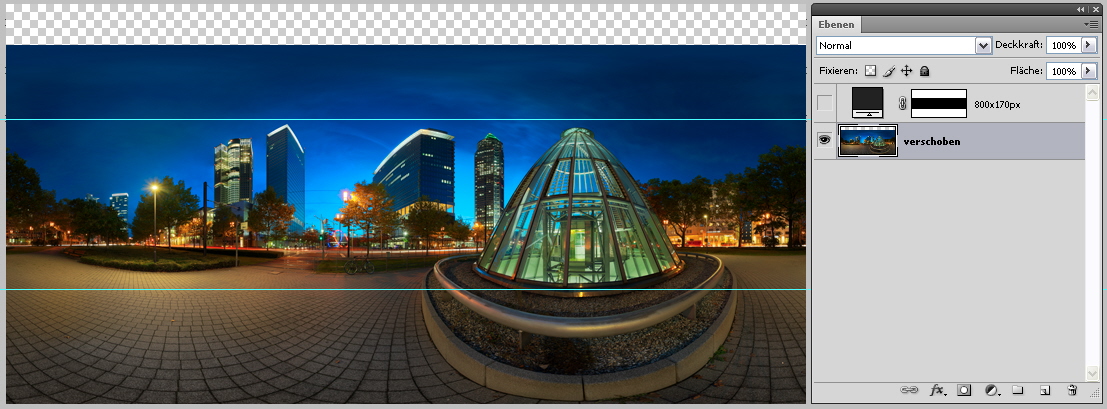Create a new layer group folder
Image resolution: width=1107 pixels, height=409 pixels.
pyautogui.click(x=1018, y=390)
